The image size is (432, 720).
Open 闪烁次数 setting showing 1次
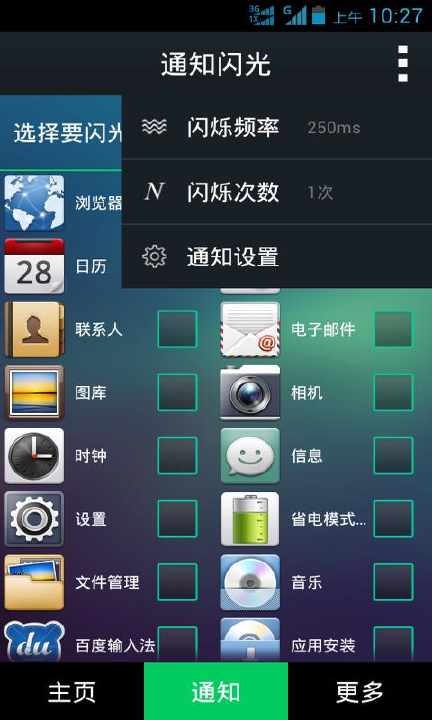[277, 192]
